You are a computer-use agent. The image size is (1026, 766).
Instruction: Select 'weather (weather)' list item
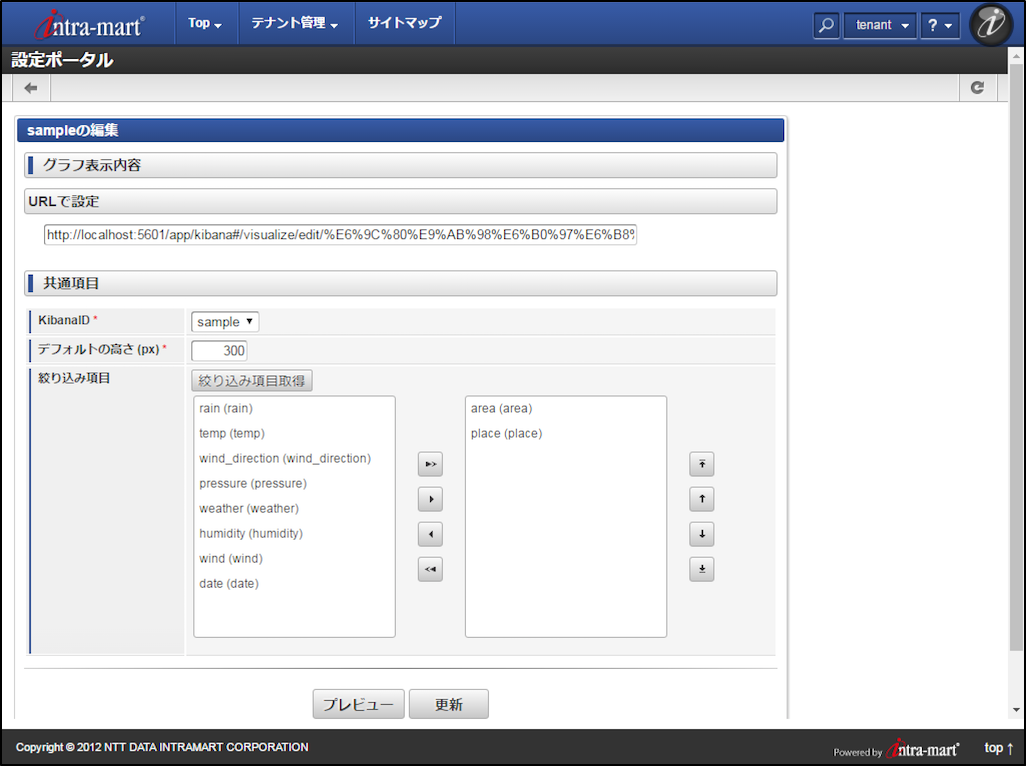(x=249, y=508)
